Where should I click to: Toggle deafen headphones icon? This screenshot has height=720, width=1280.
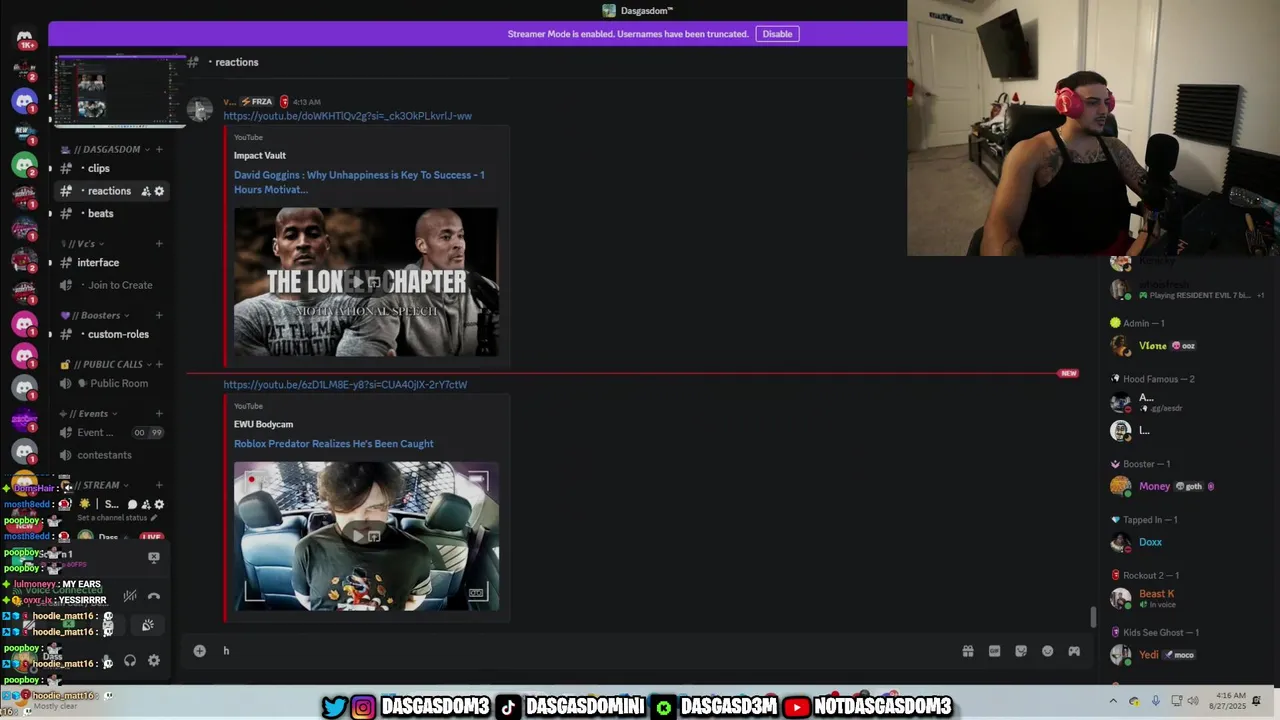point(130,661)
